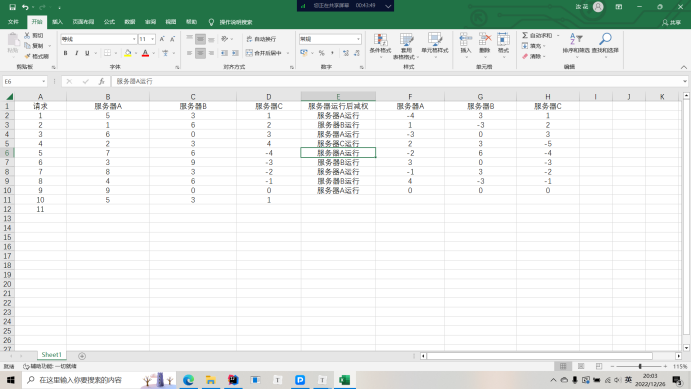The height and width of the screenshot is (389, 692).
Task: Toggle middle vertical alignment
Action: point(200,39)
